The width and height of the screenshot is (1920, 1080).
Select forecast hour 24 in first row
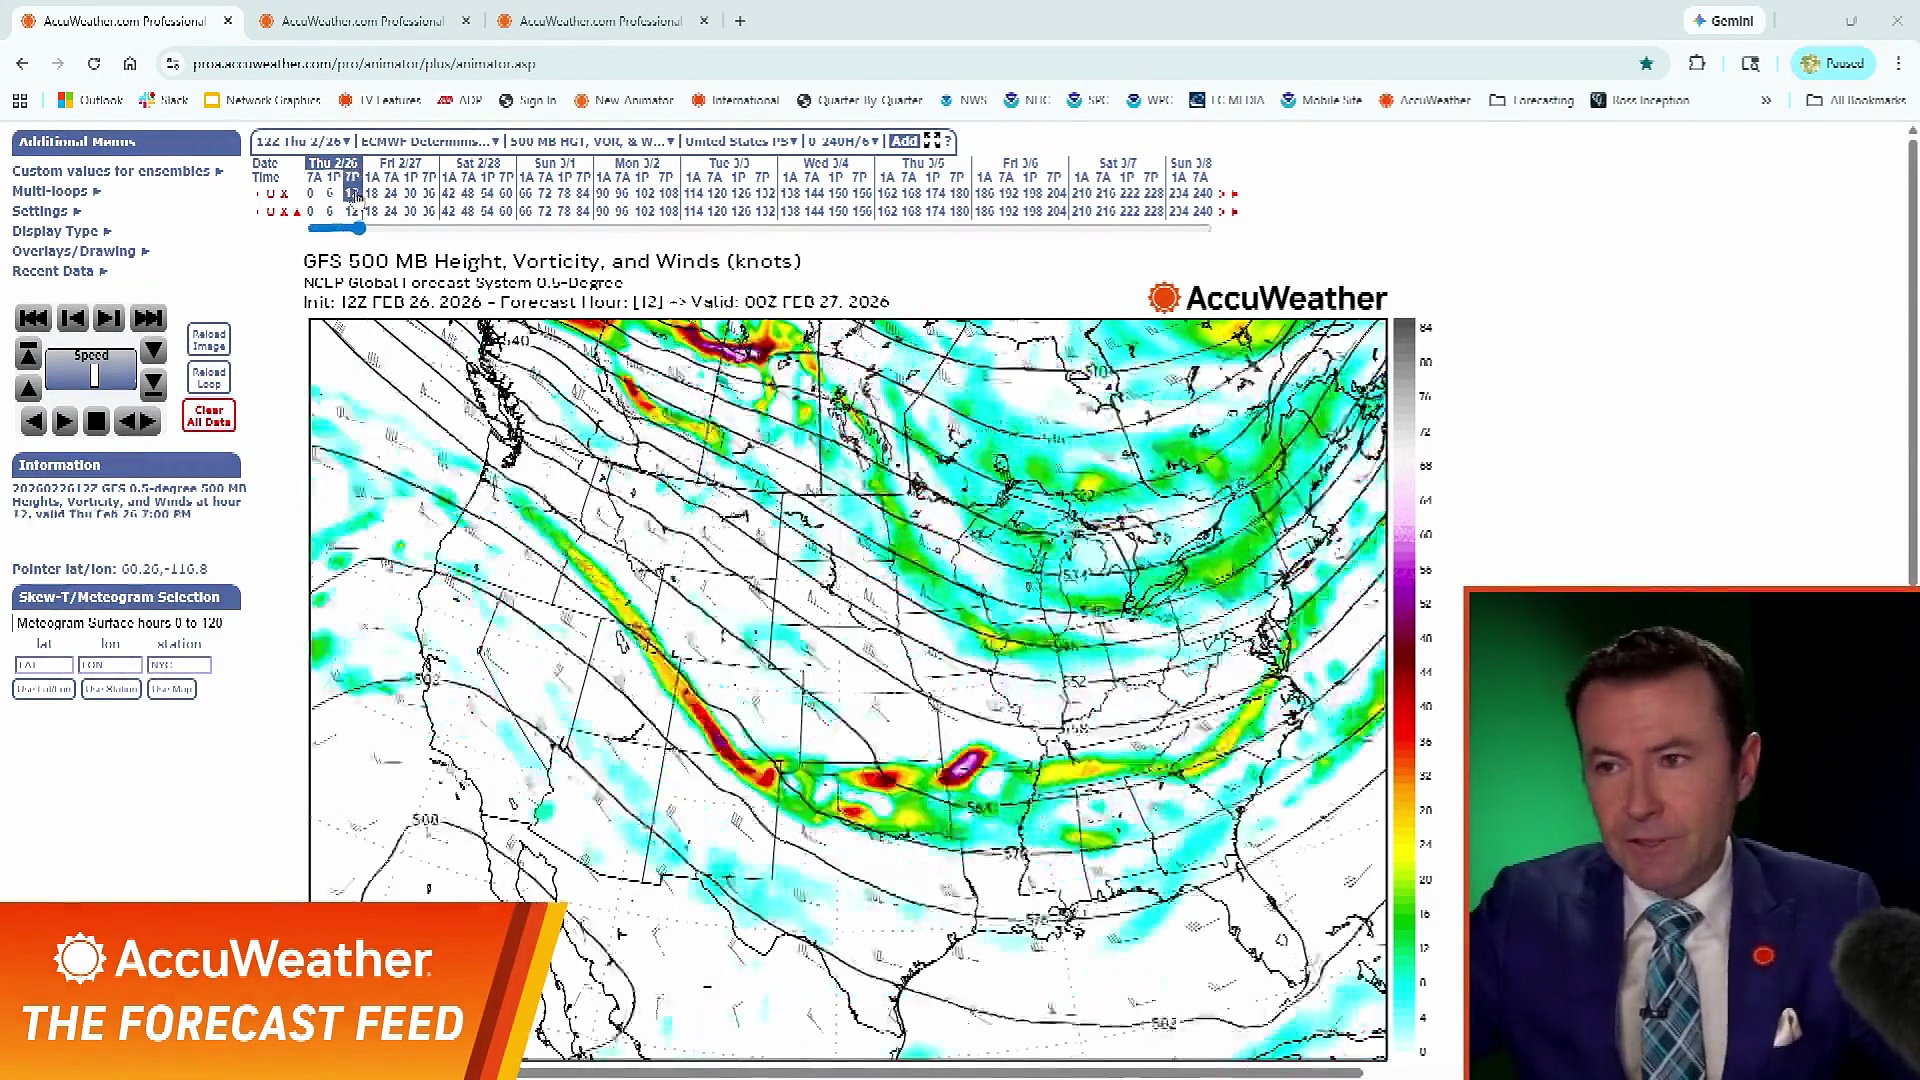[391, 194]
